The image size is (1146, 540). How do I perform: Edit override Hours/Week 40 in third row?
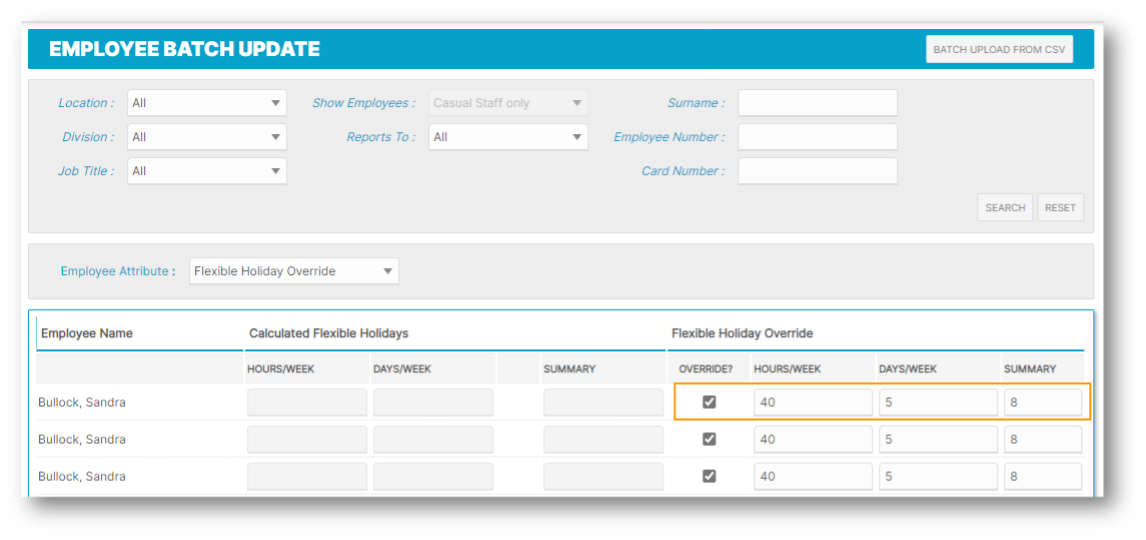point(813,476)
